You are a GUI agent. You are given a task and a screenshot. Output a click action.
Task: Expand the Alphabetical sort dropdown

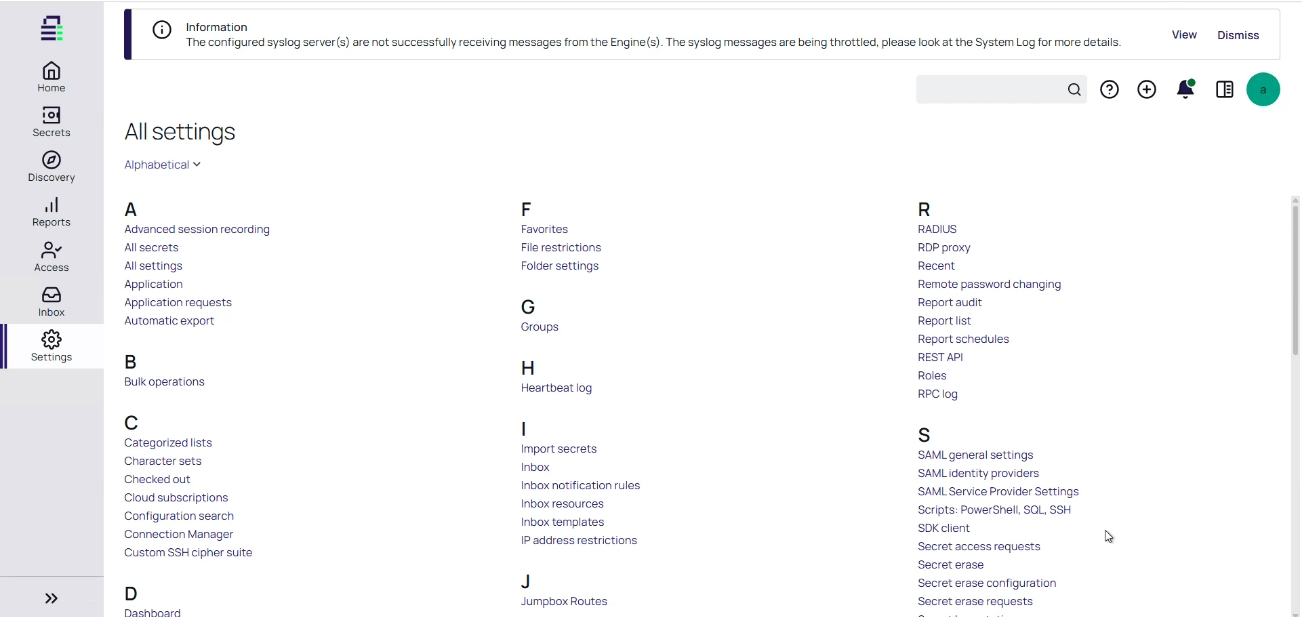(x=162, y=165)
